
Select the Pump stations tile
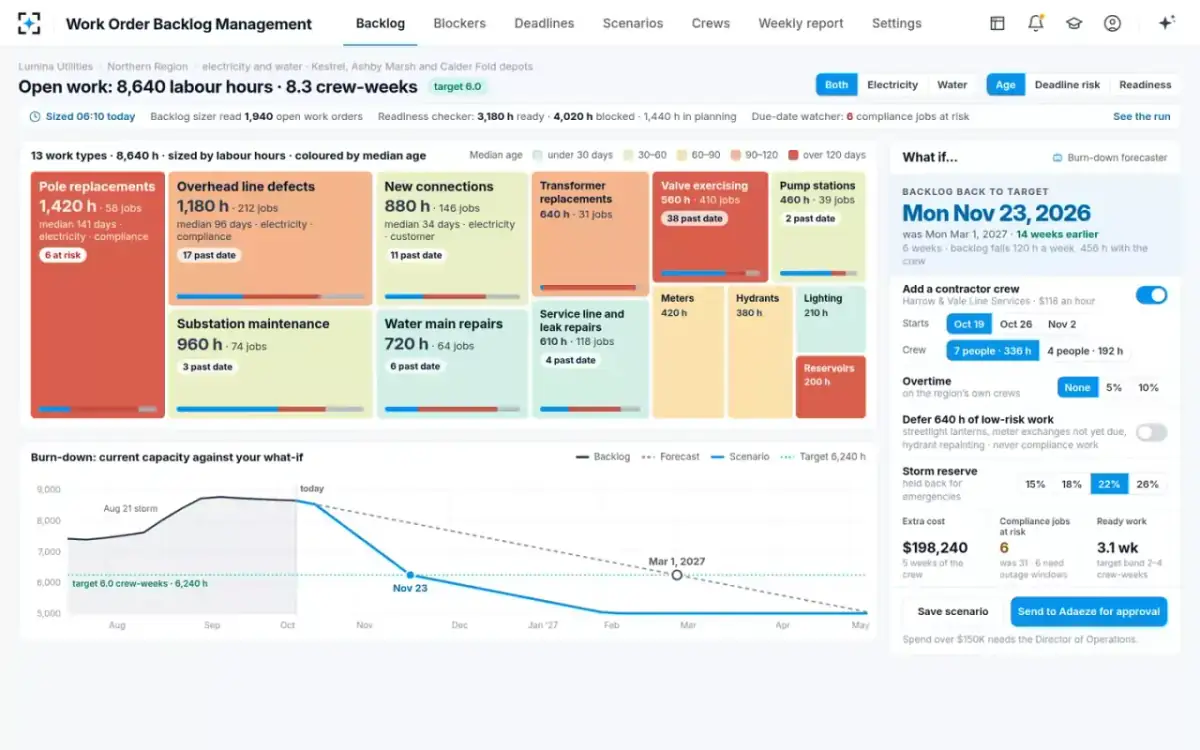(x=818, y=227)
